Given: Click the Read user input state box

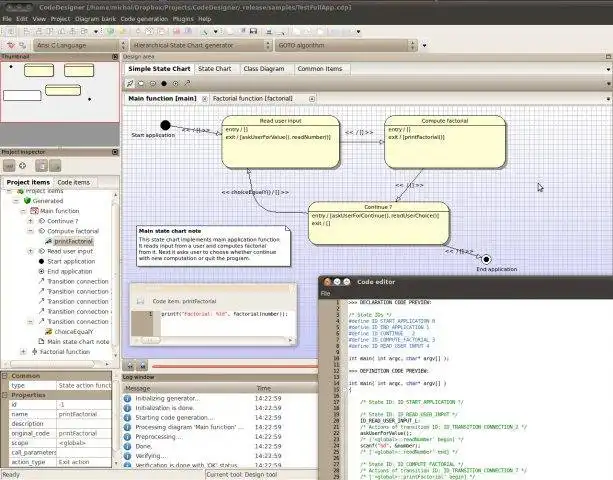Looking at the screenshot, I should coord(280,142).
